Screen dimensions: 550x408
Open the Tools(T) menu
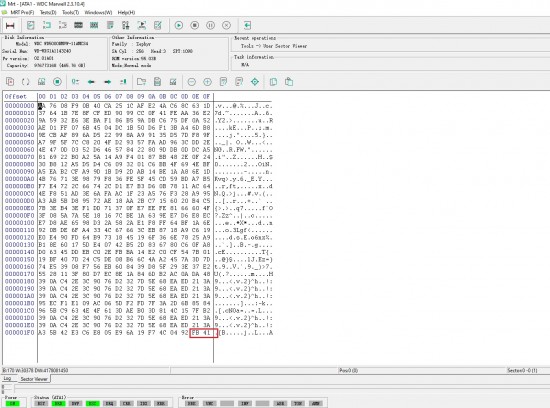(71, 12)
